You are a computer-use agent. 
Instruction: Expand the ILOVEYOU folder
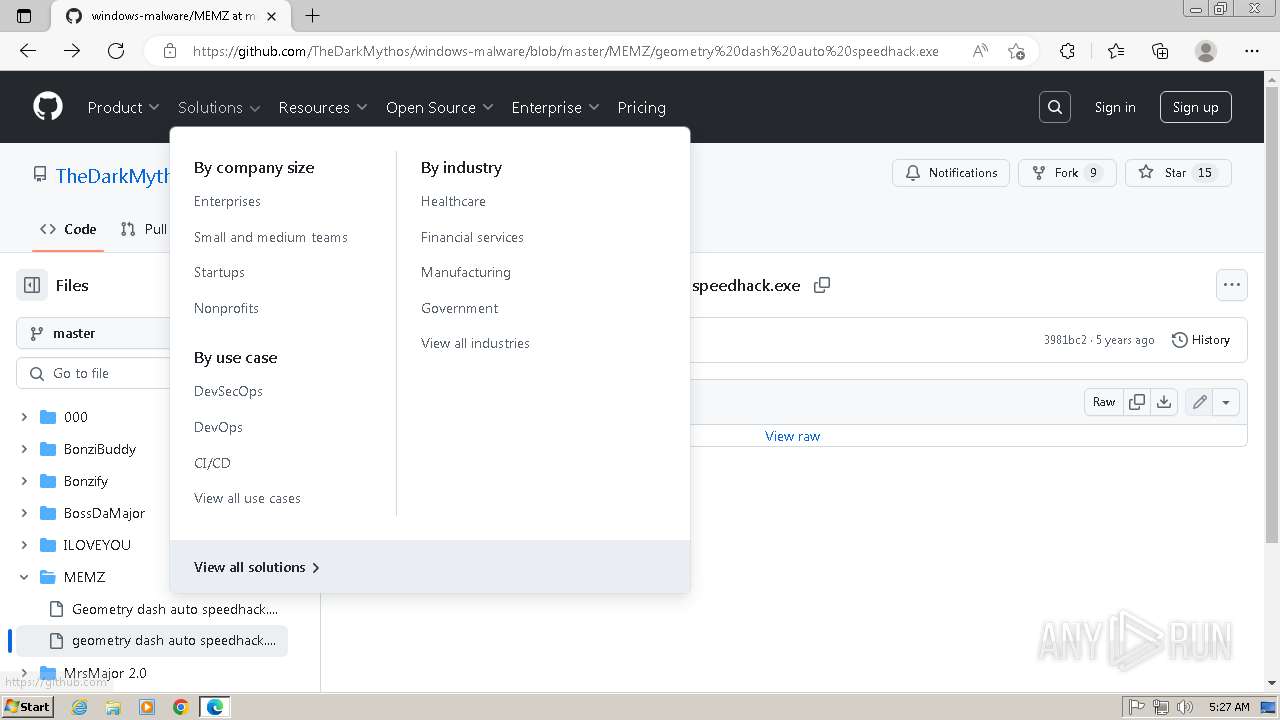(24, 545)
